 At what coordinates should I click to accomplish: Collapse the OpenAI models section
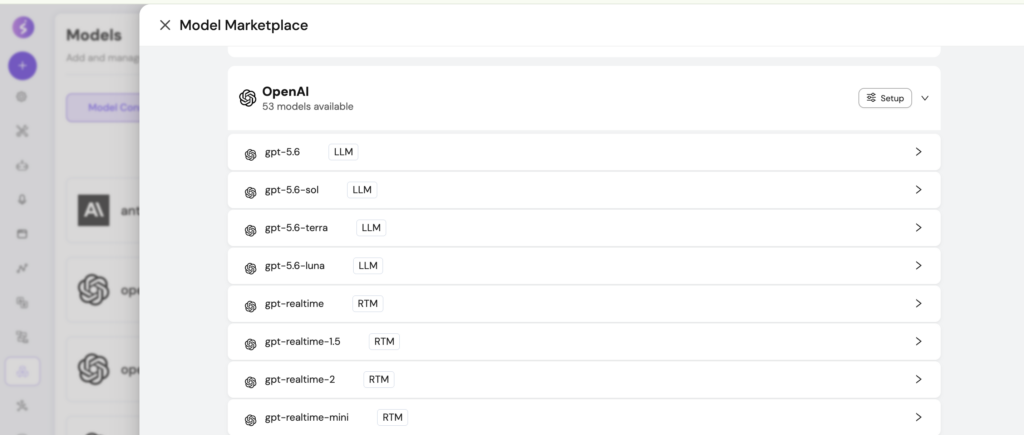[925, 98]
